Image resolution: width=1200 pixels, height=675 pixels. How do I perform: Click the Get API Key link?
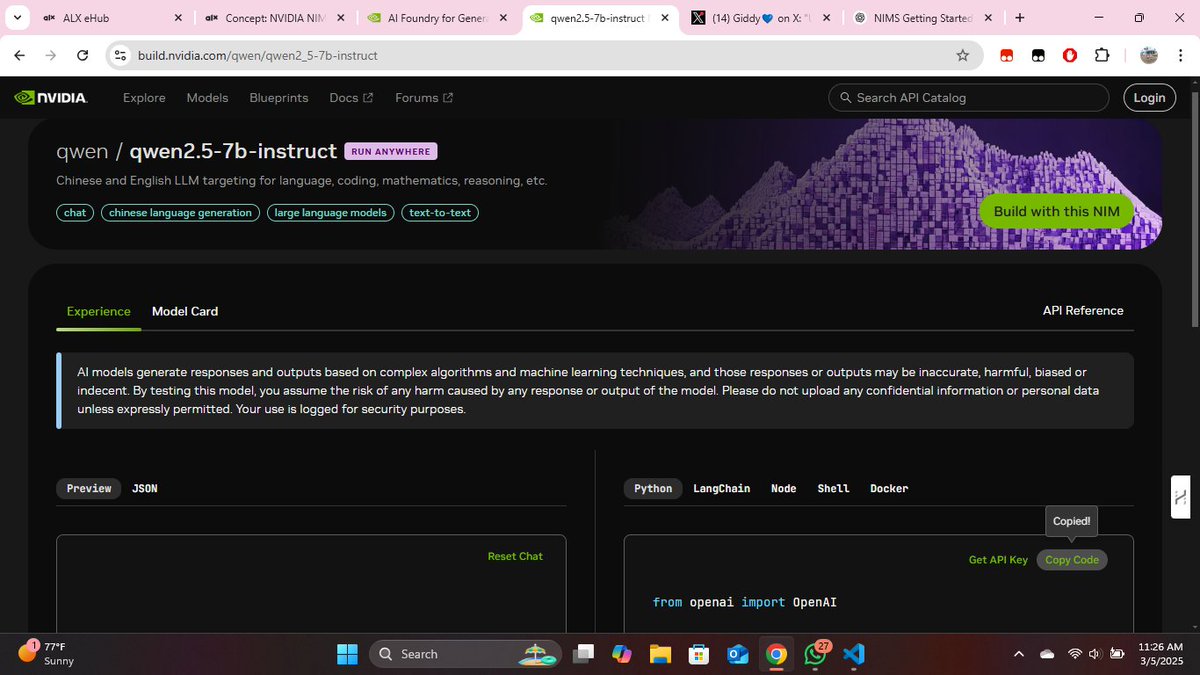998,560
